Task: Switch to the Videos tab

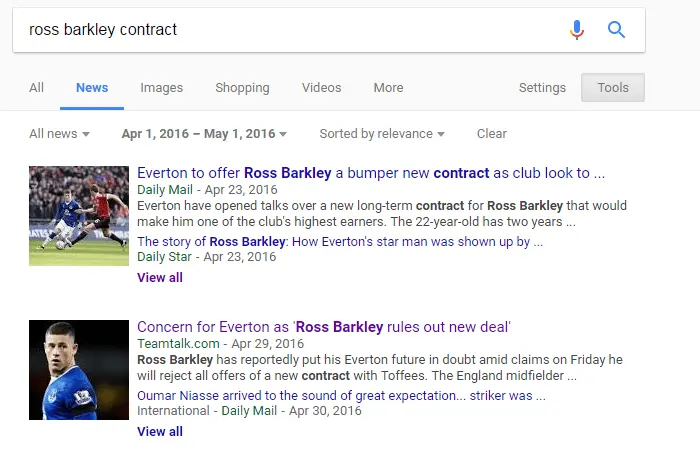Action: tap(321, 88)
